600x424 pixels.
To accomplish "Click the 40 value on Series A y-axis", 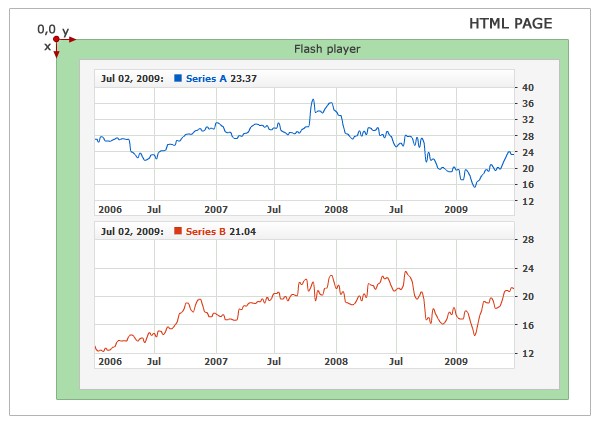I will pos(527,87).
